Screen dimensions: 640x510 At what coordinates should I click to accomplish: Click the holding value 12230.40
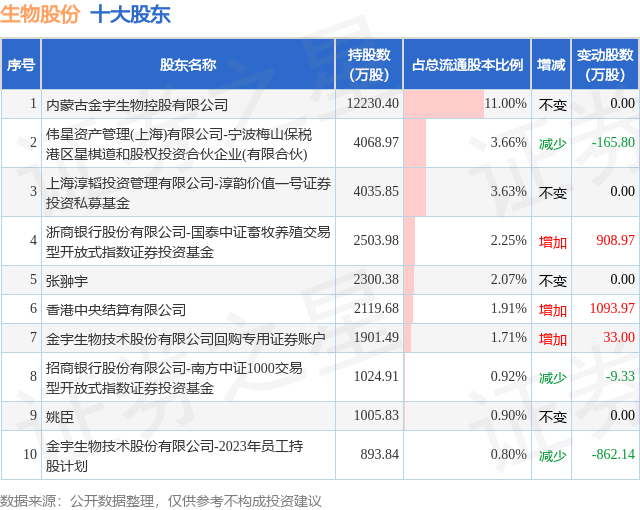coord(373,103)
